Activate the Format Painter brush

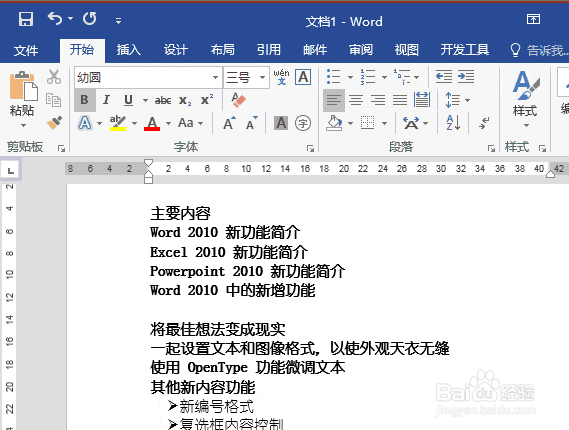(54, 123)
